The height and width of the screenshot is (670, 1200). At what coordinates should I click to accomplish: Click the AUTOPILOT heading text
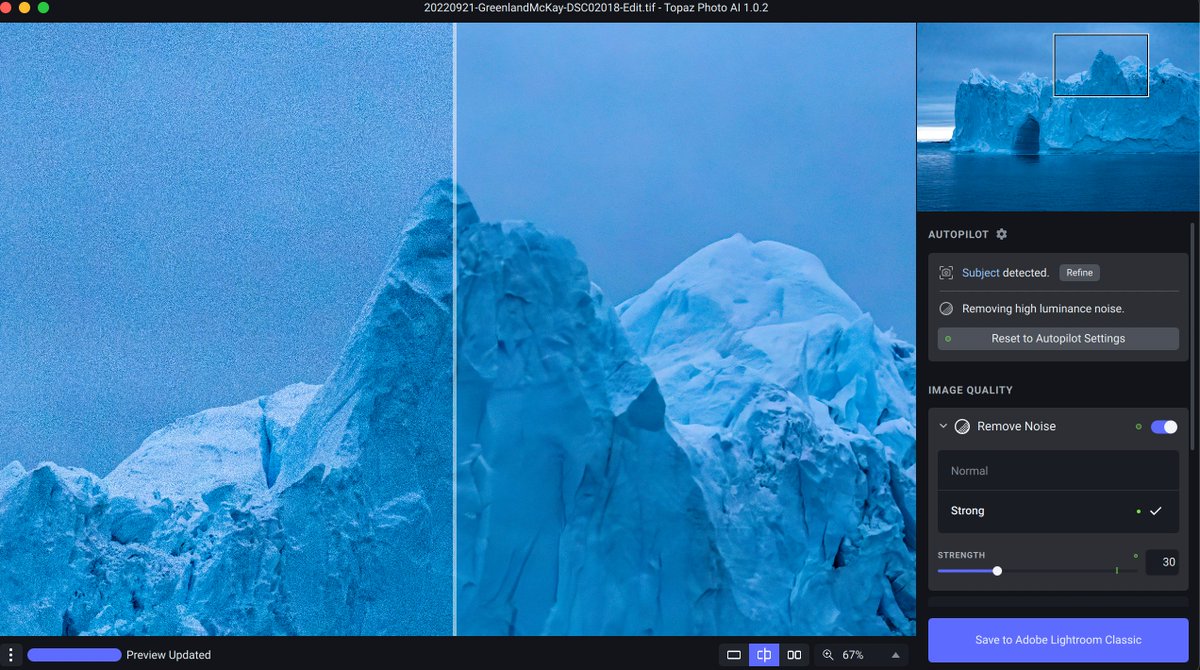pos(958,234)
